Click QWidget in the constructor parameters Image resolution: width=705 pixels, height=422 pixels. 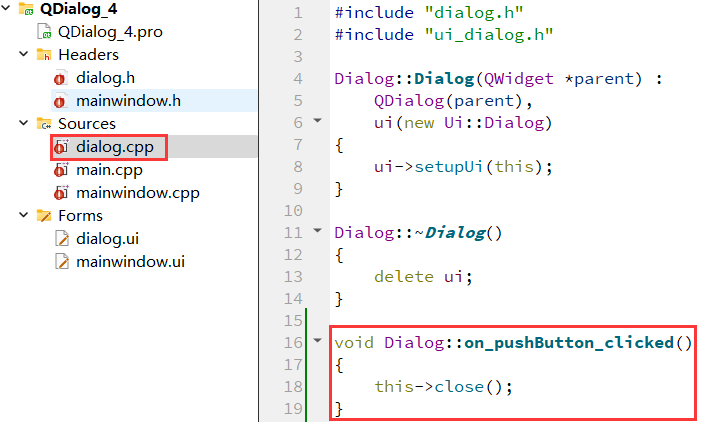pos(519,79)
